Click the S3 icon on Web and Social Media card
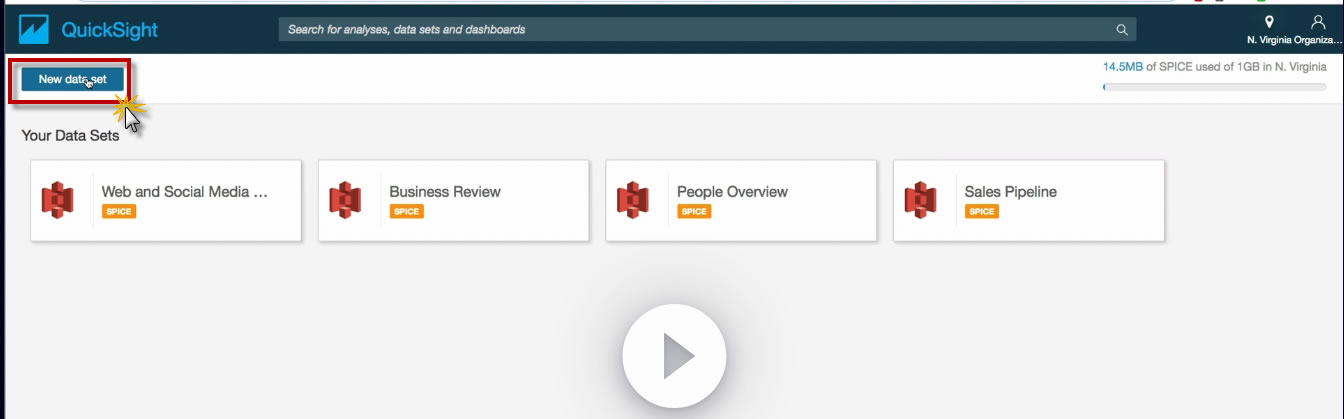 click(58, 200)
